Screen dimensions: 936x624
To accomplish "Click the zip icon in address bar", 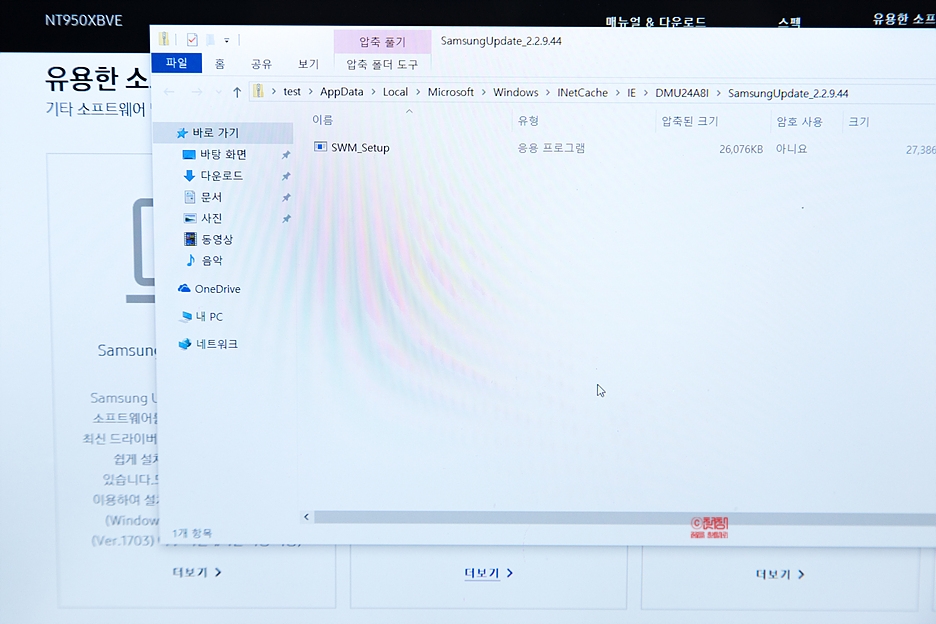I will point(258,91).
